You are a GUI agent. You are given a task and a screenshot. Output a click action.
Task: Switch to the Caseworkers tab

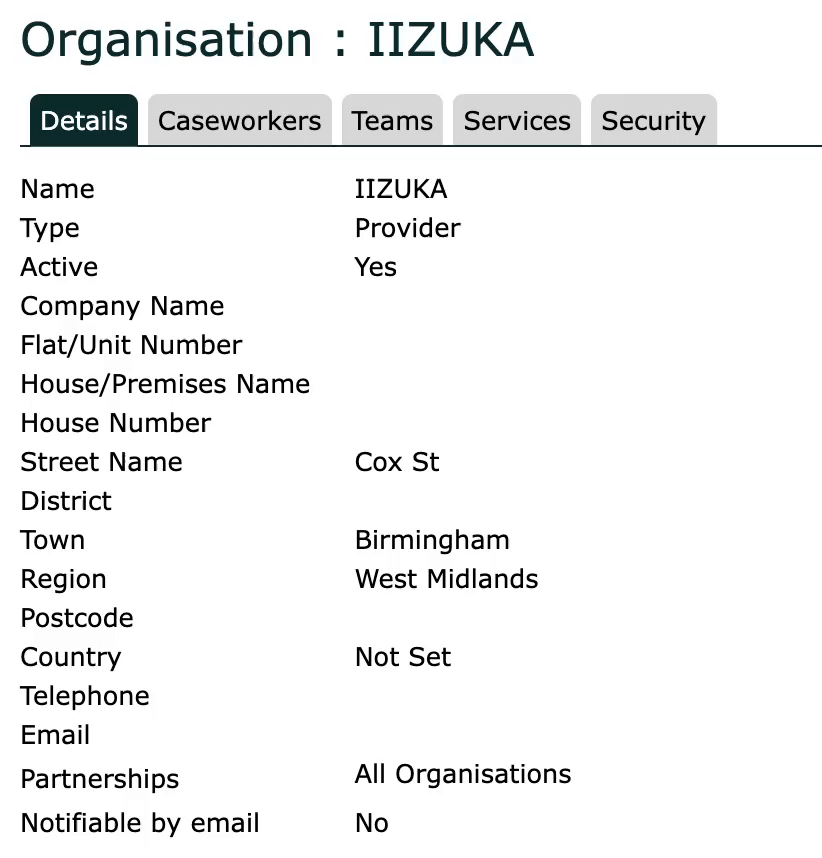pyautogui.click(x=240, y=121)
